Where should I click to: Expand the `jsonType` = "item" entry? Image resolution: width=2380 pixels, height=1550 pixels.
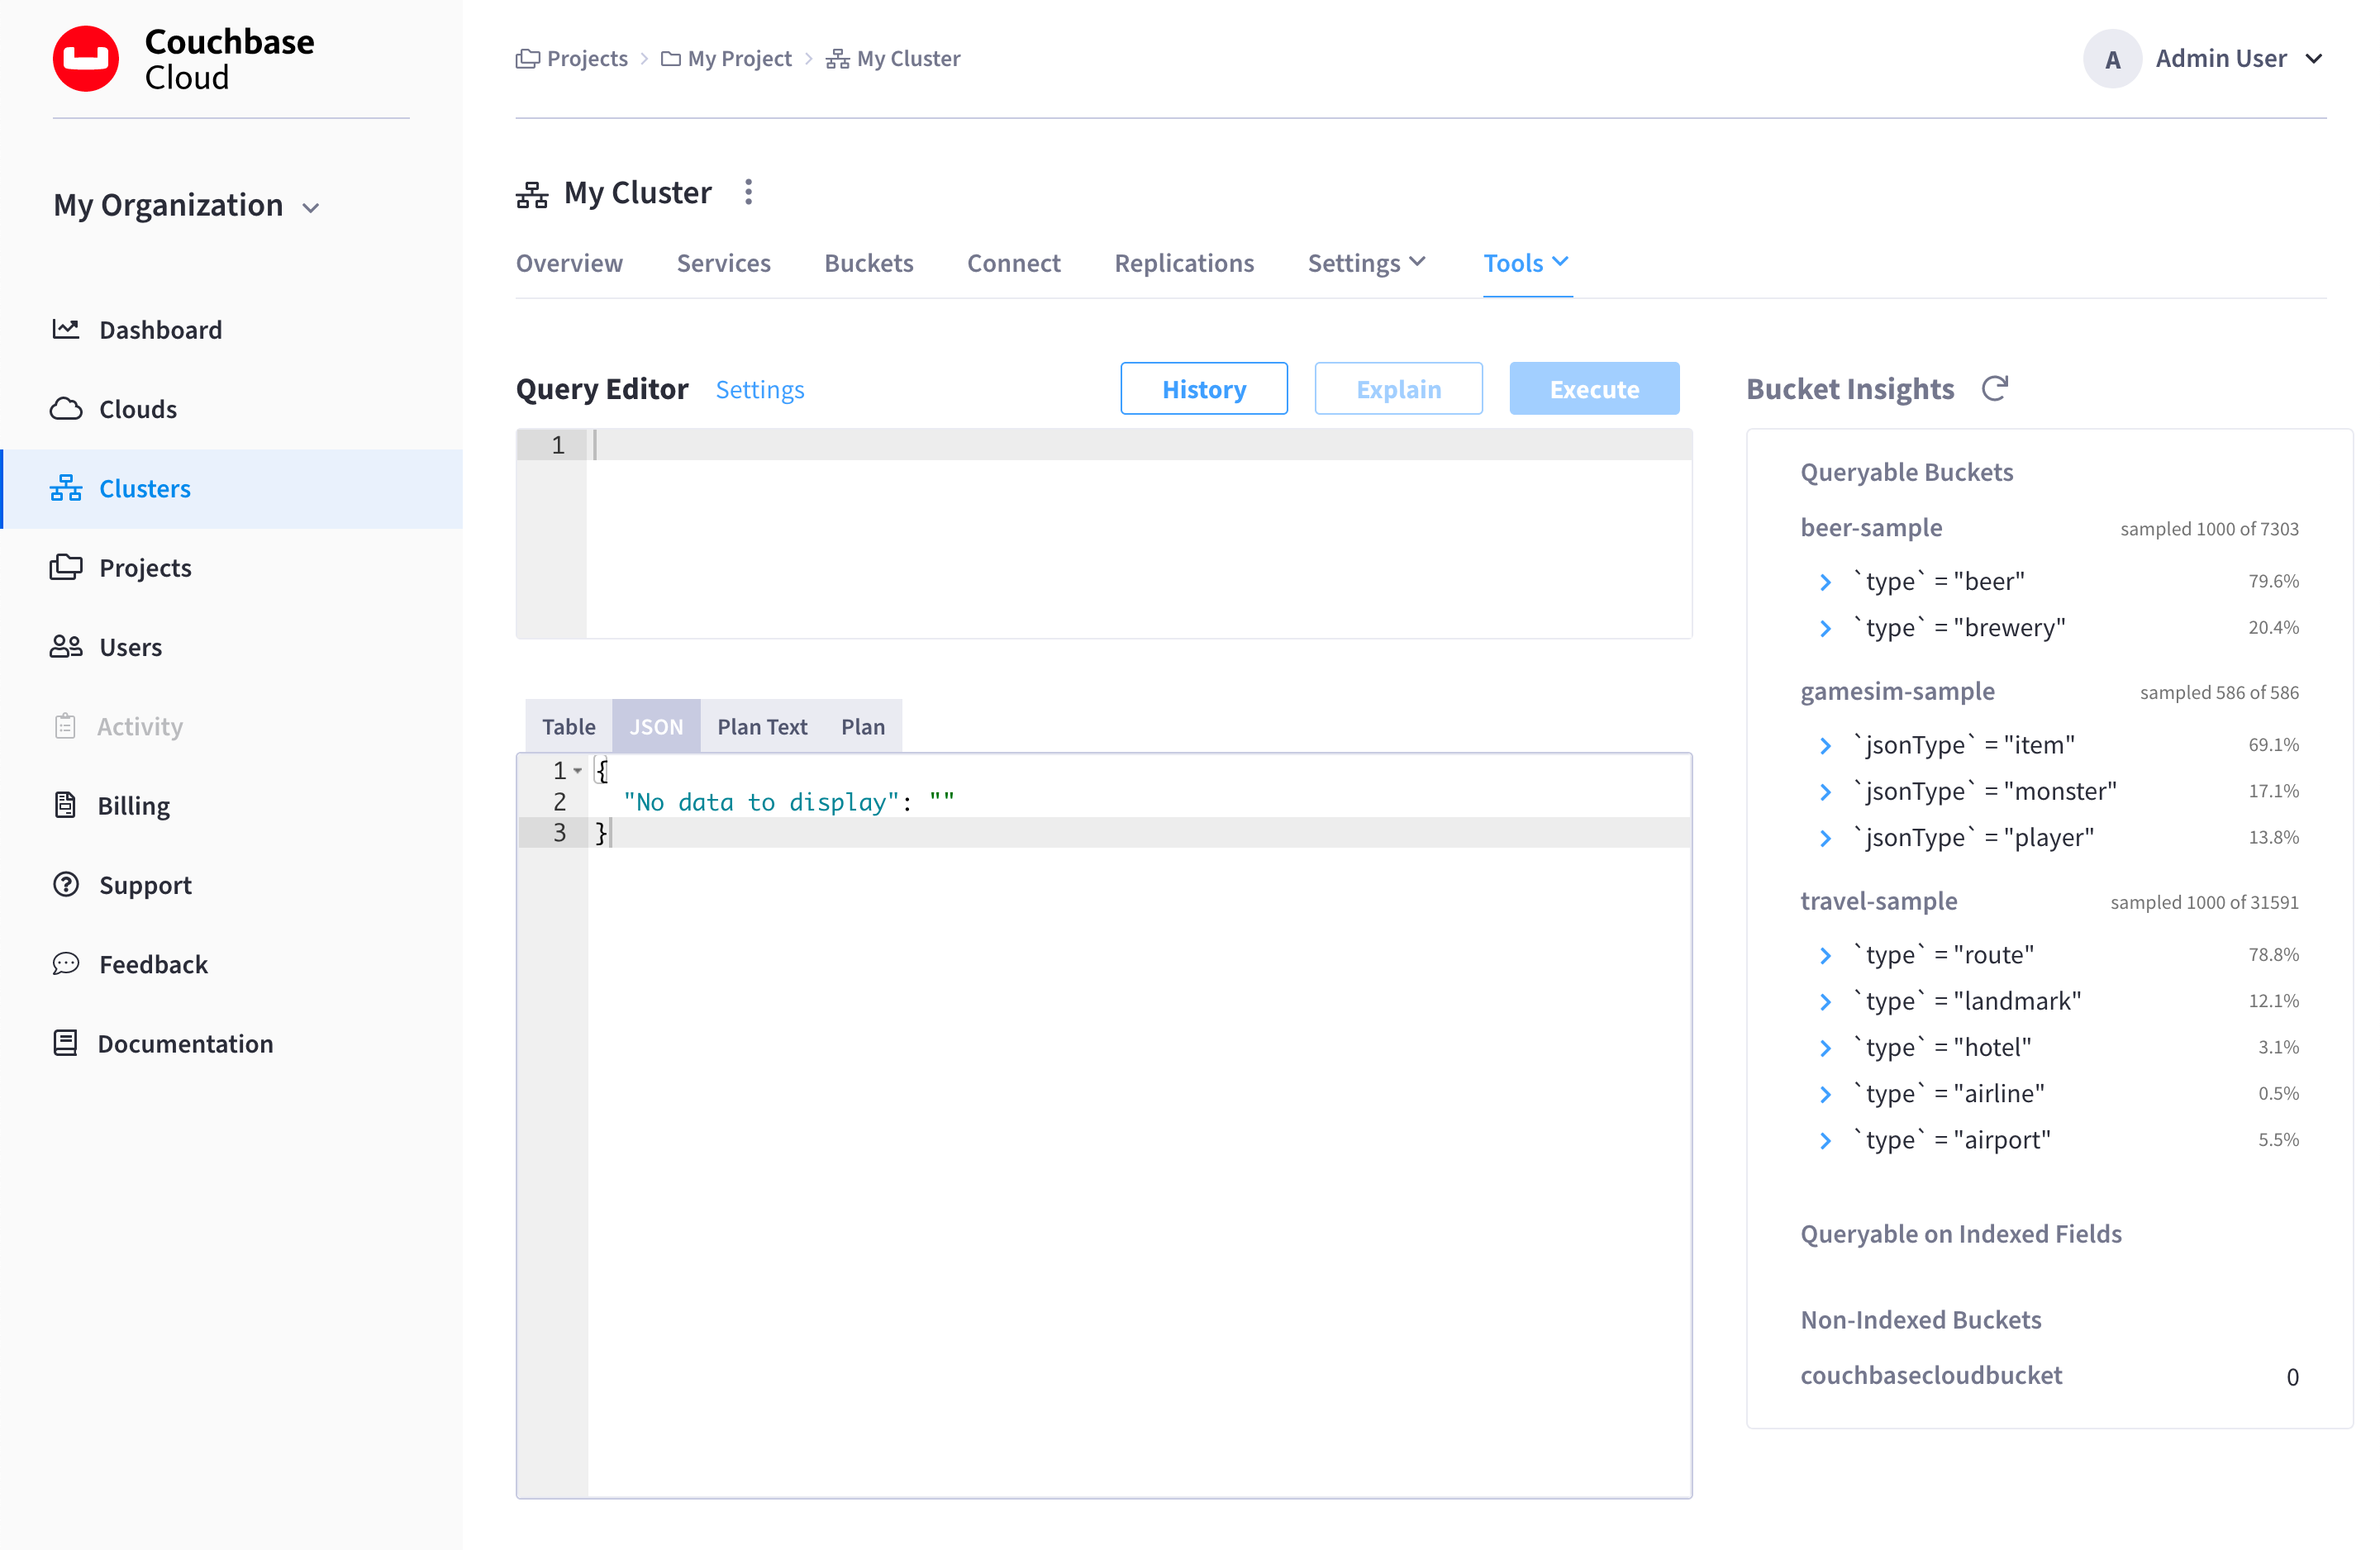click(1825, 745)
